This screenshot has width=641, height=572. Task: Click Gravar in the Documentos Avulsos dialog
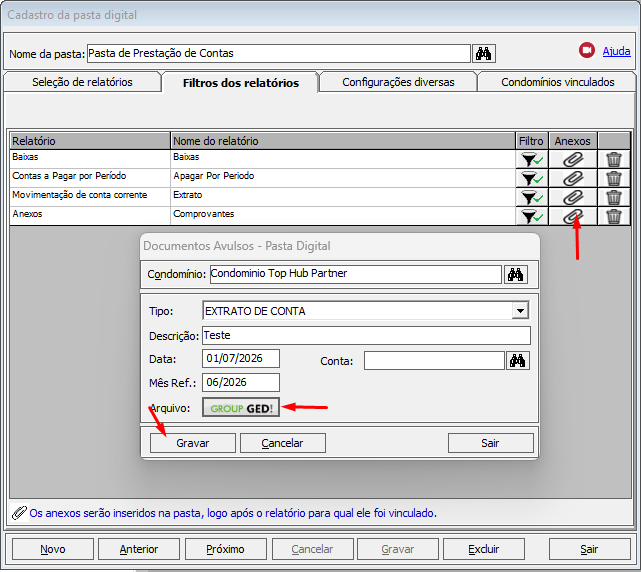(x=193, y=443)
